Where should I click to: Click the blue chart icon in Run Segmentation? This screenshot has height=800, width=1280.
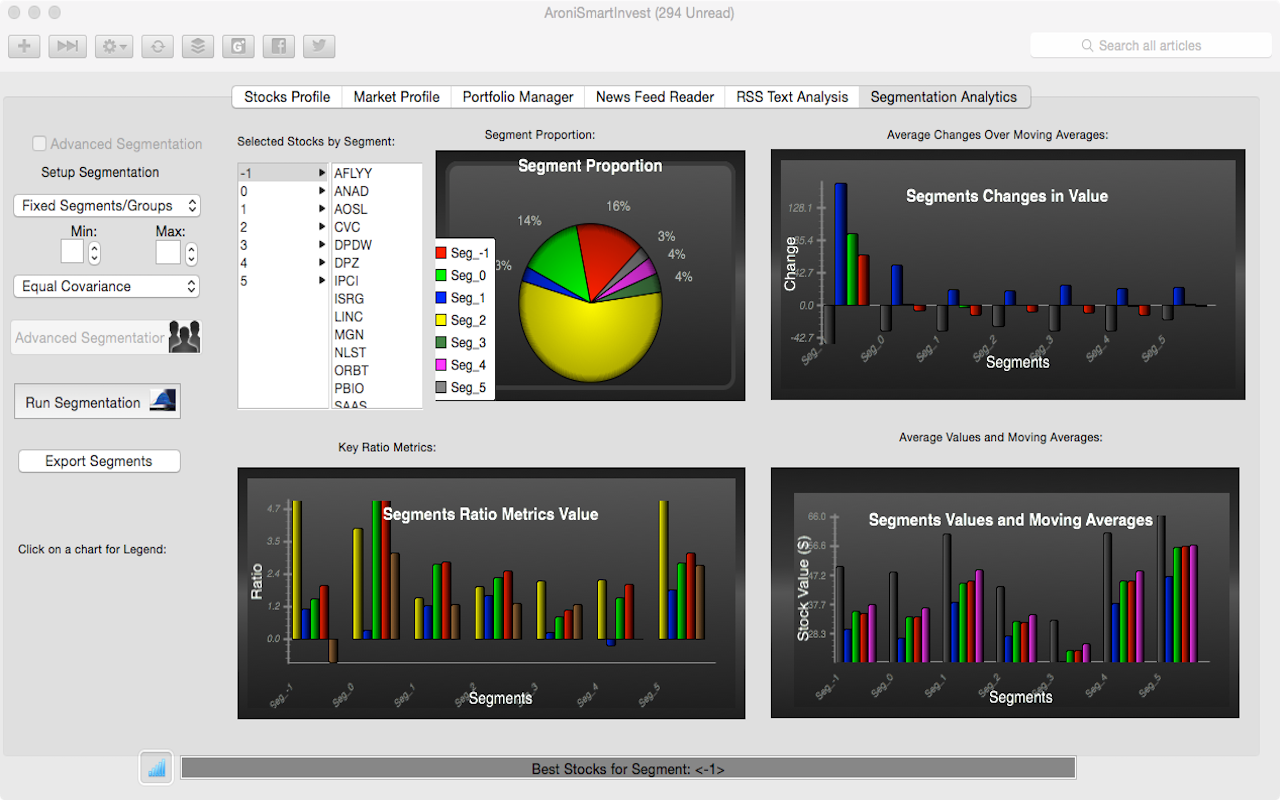[162, 401]
